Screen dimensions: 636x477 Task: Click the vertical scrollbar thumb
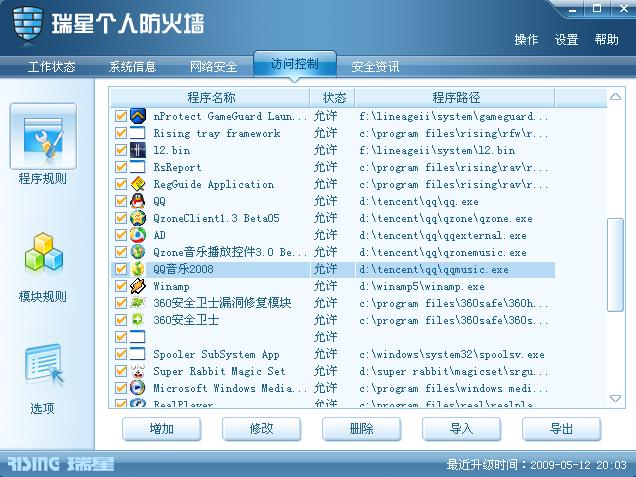pos(615,265)
